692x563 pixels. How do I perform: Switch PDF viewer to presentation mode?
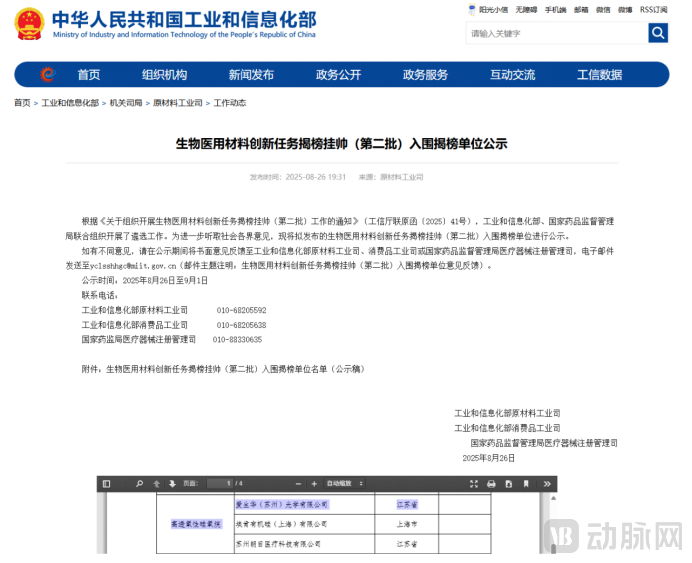(x=474, y=484)
